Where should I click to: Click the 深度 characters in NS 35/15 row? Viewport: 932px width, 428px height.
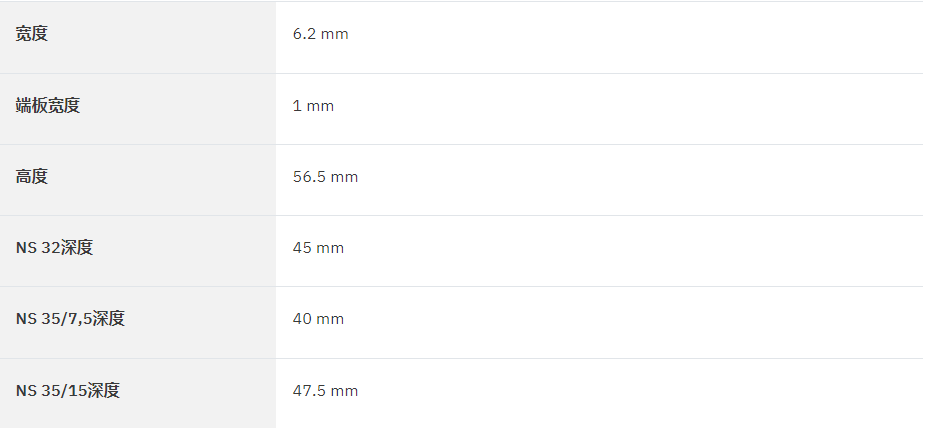click(104, 391)
